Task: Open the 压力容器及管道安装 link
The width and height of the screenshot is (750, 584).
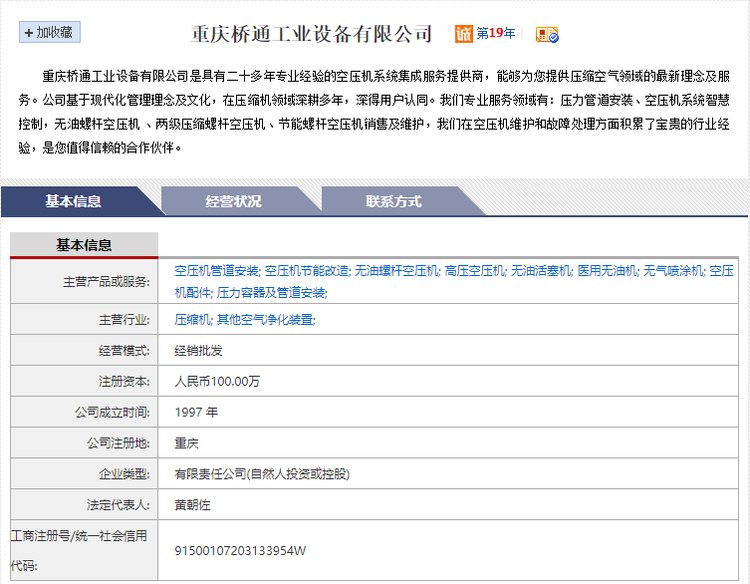Action: [x=272, y=293]
